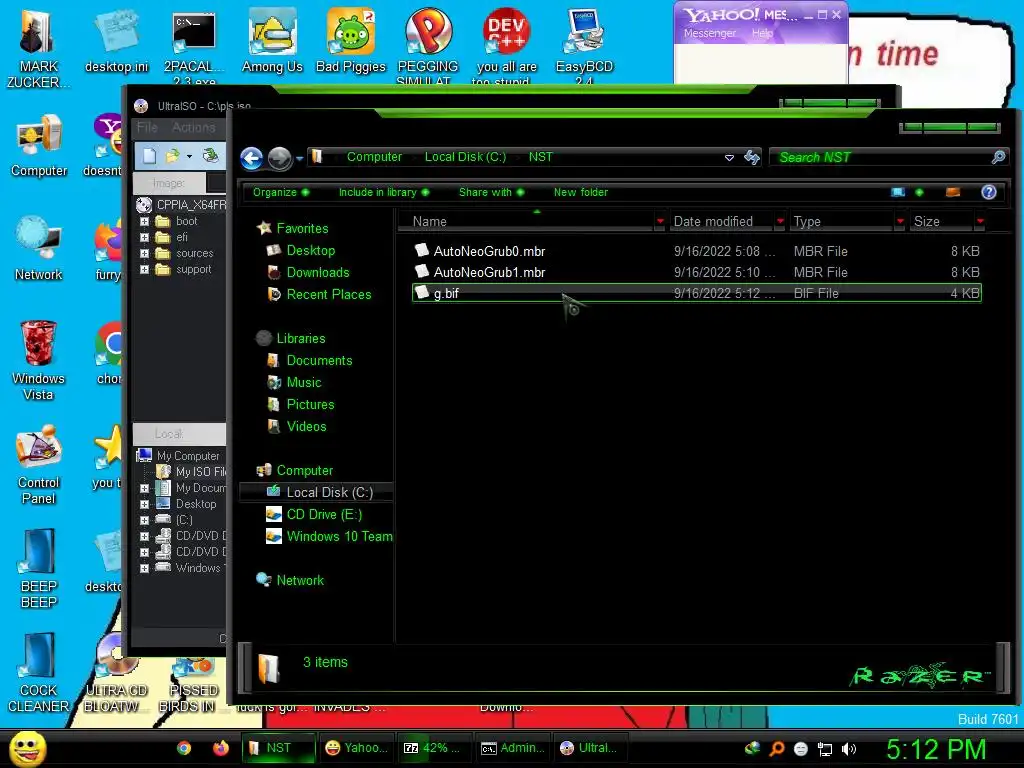The image size is (1024, 768).
Task: Click the volume speaker icon in system tray
Action: (x=849, y=748)
